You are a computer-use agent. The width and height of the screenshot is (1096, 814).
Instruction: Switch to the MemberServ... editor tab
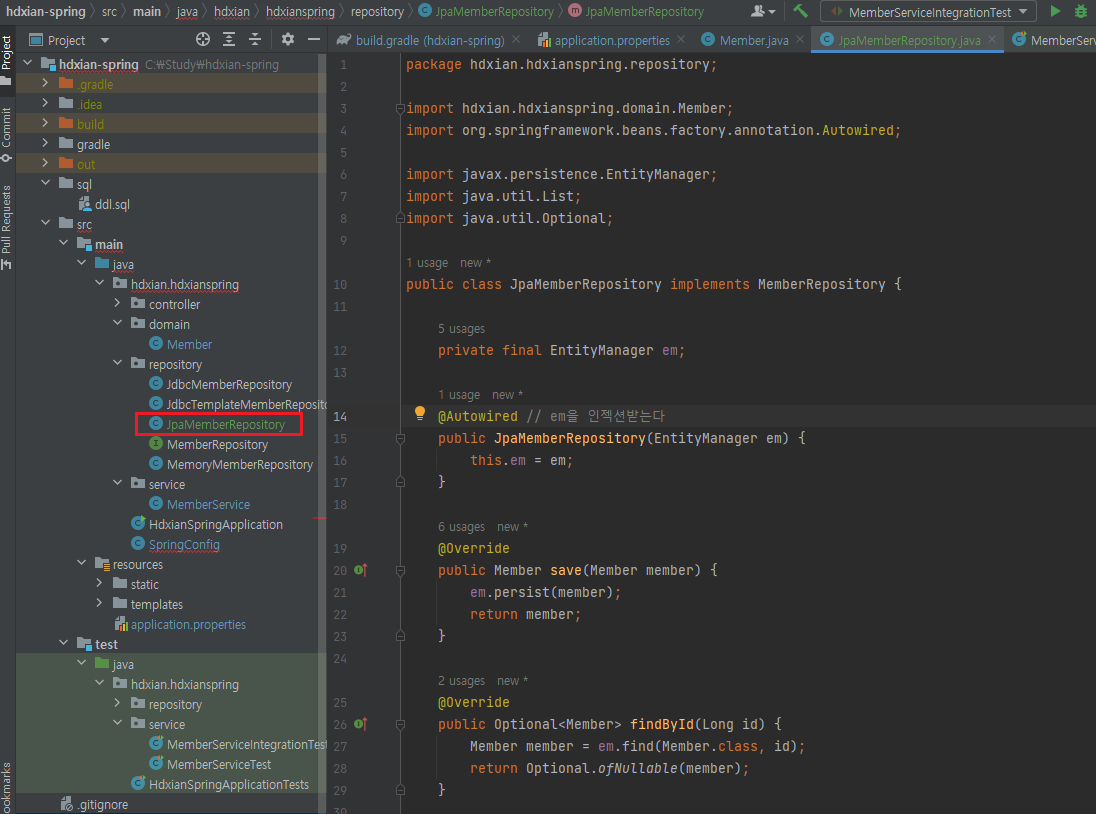pyautogui.click(x=1054, y=40)
